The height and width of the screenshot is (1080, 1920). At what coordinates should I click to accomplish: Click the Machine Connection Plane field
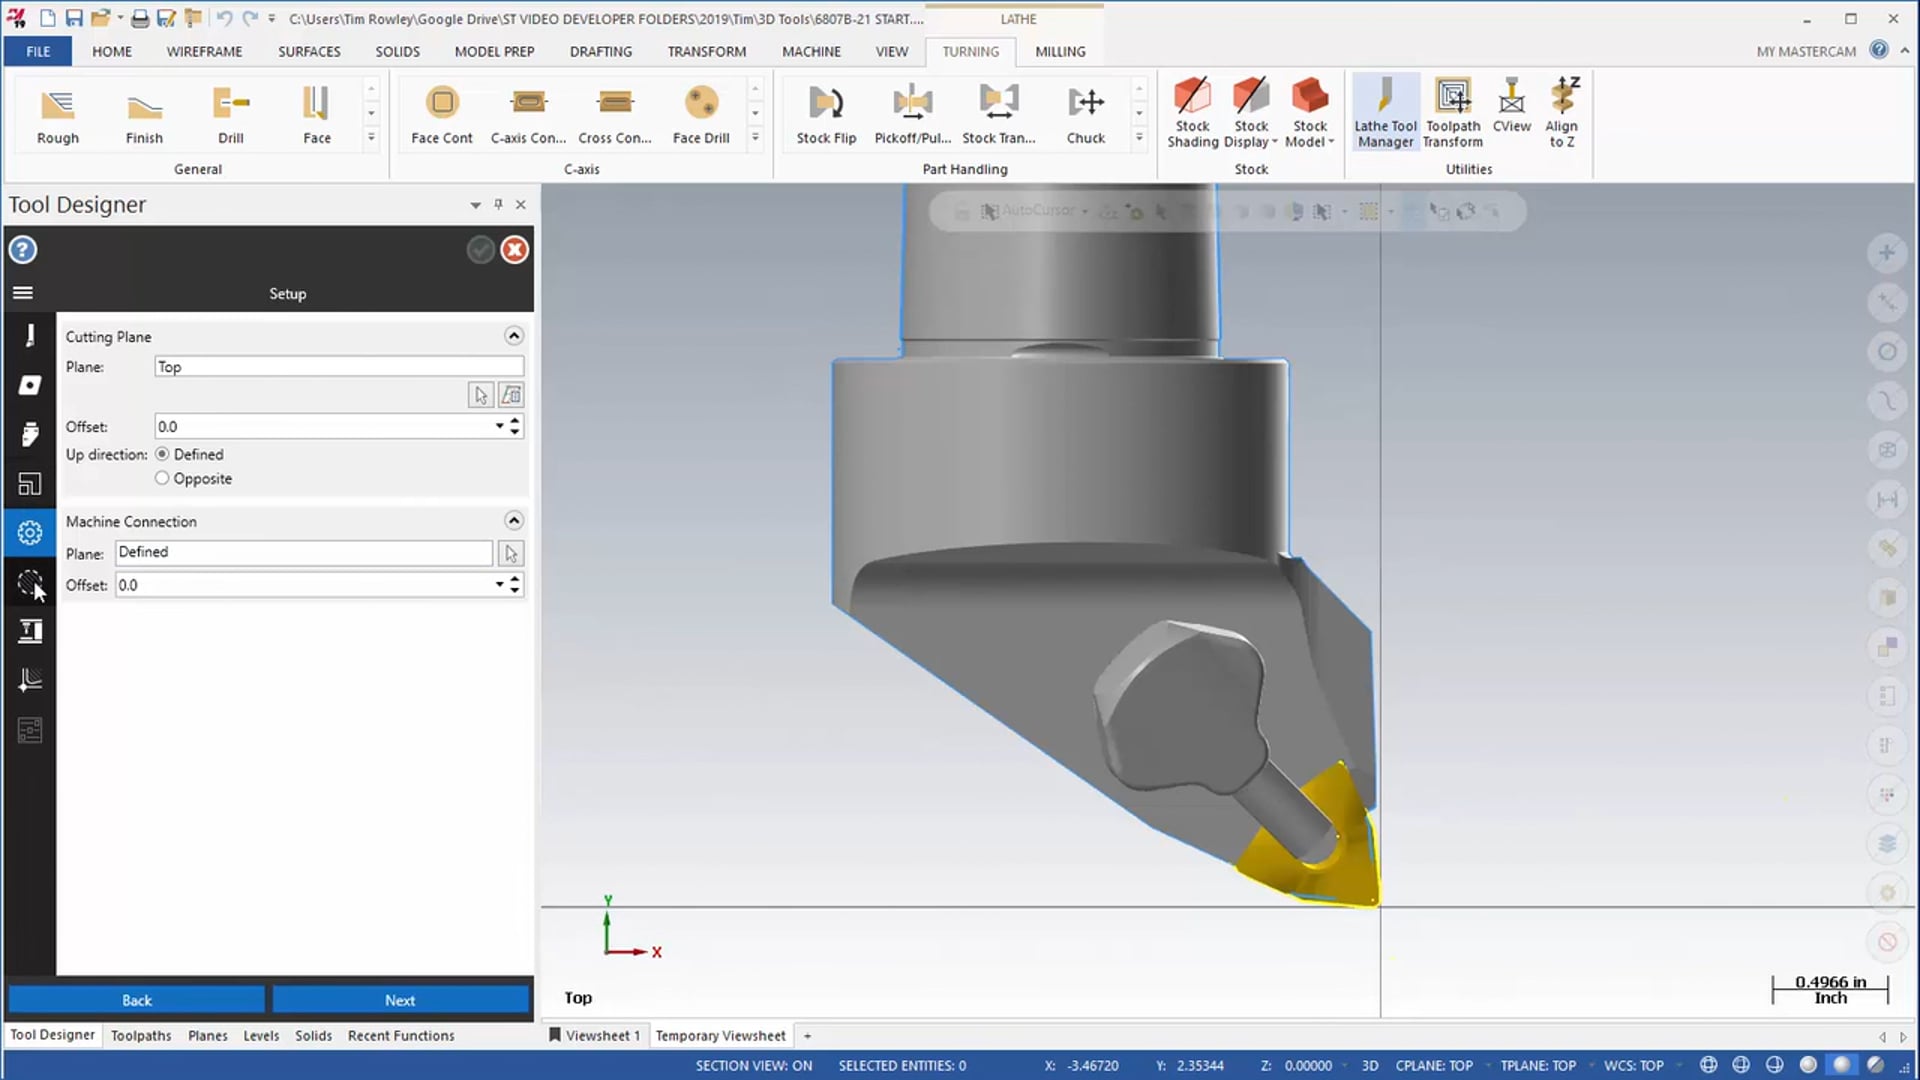tap(304, 552)
